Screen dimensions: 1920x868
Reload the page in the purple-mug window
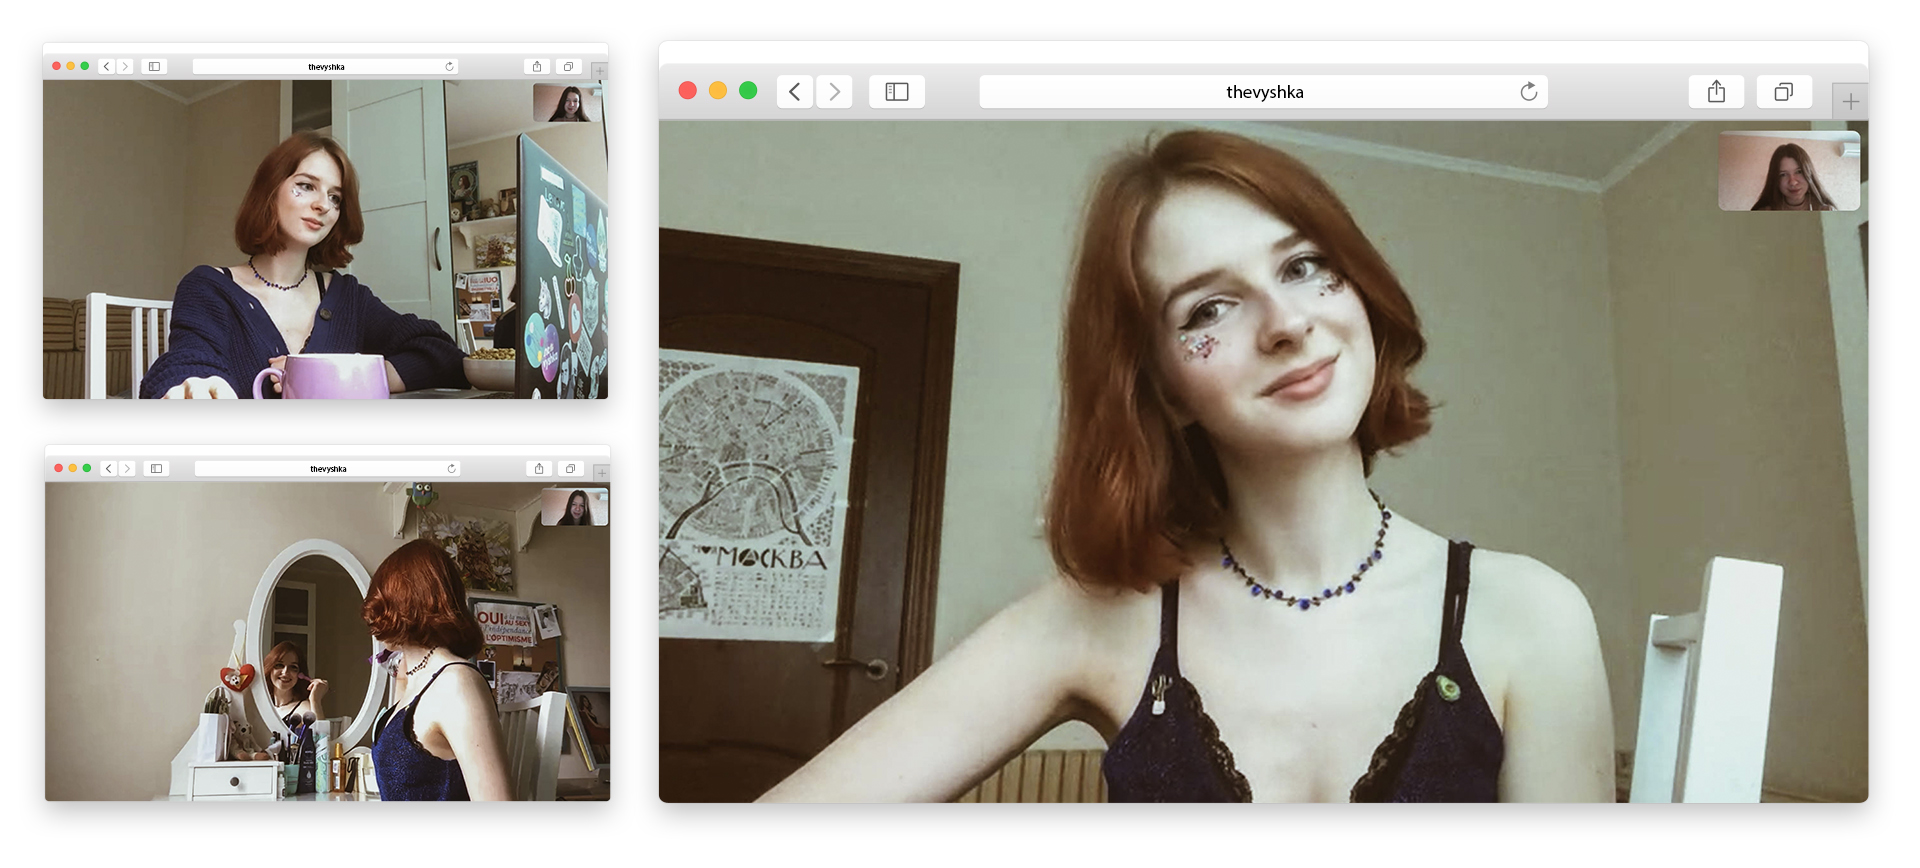(449, 67)
